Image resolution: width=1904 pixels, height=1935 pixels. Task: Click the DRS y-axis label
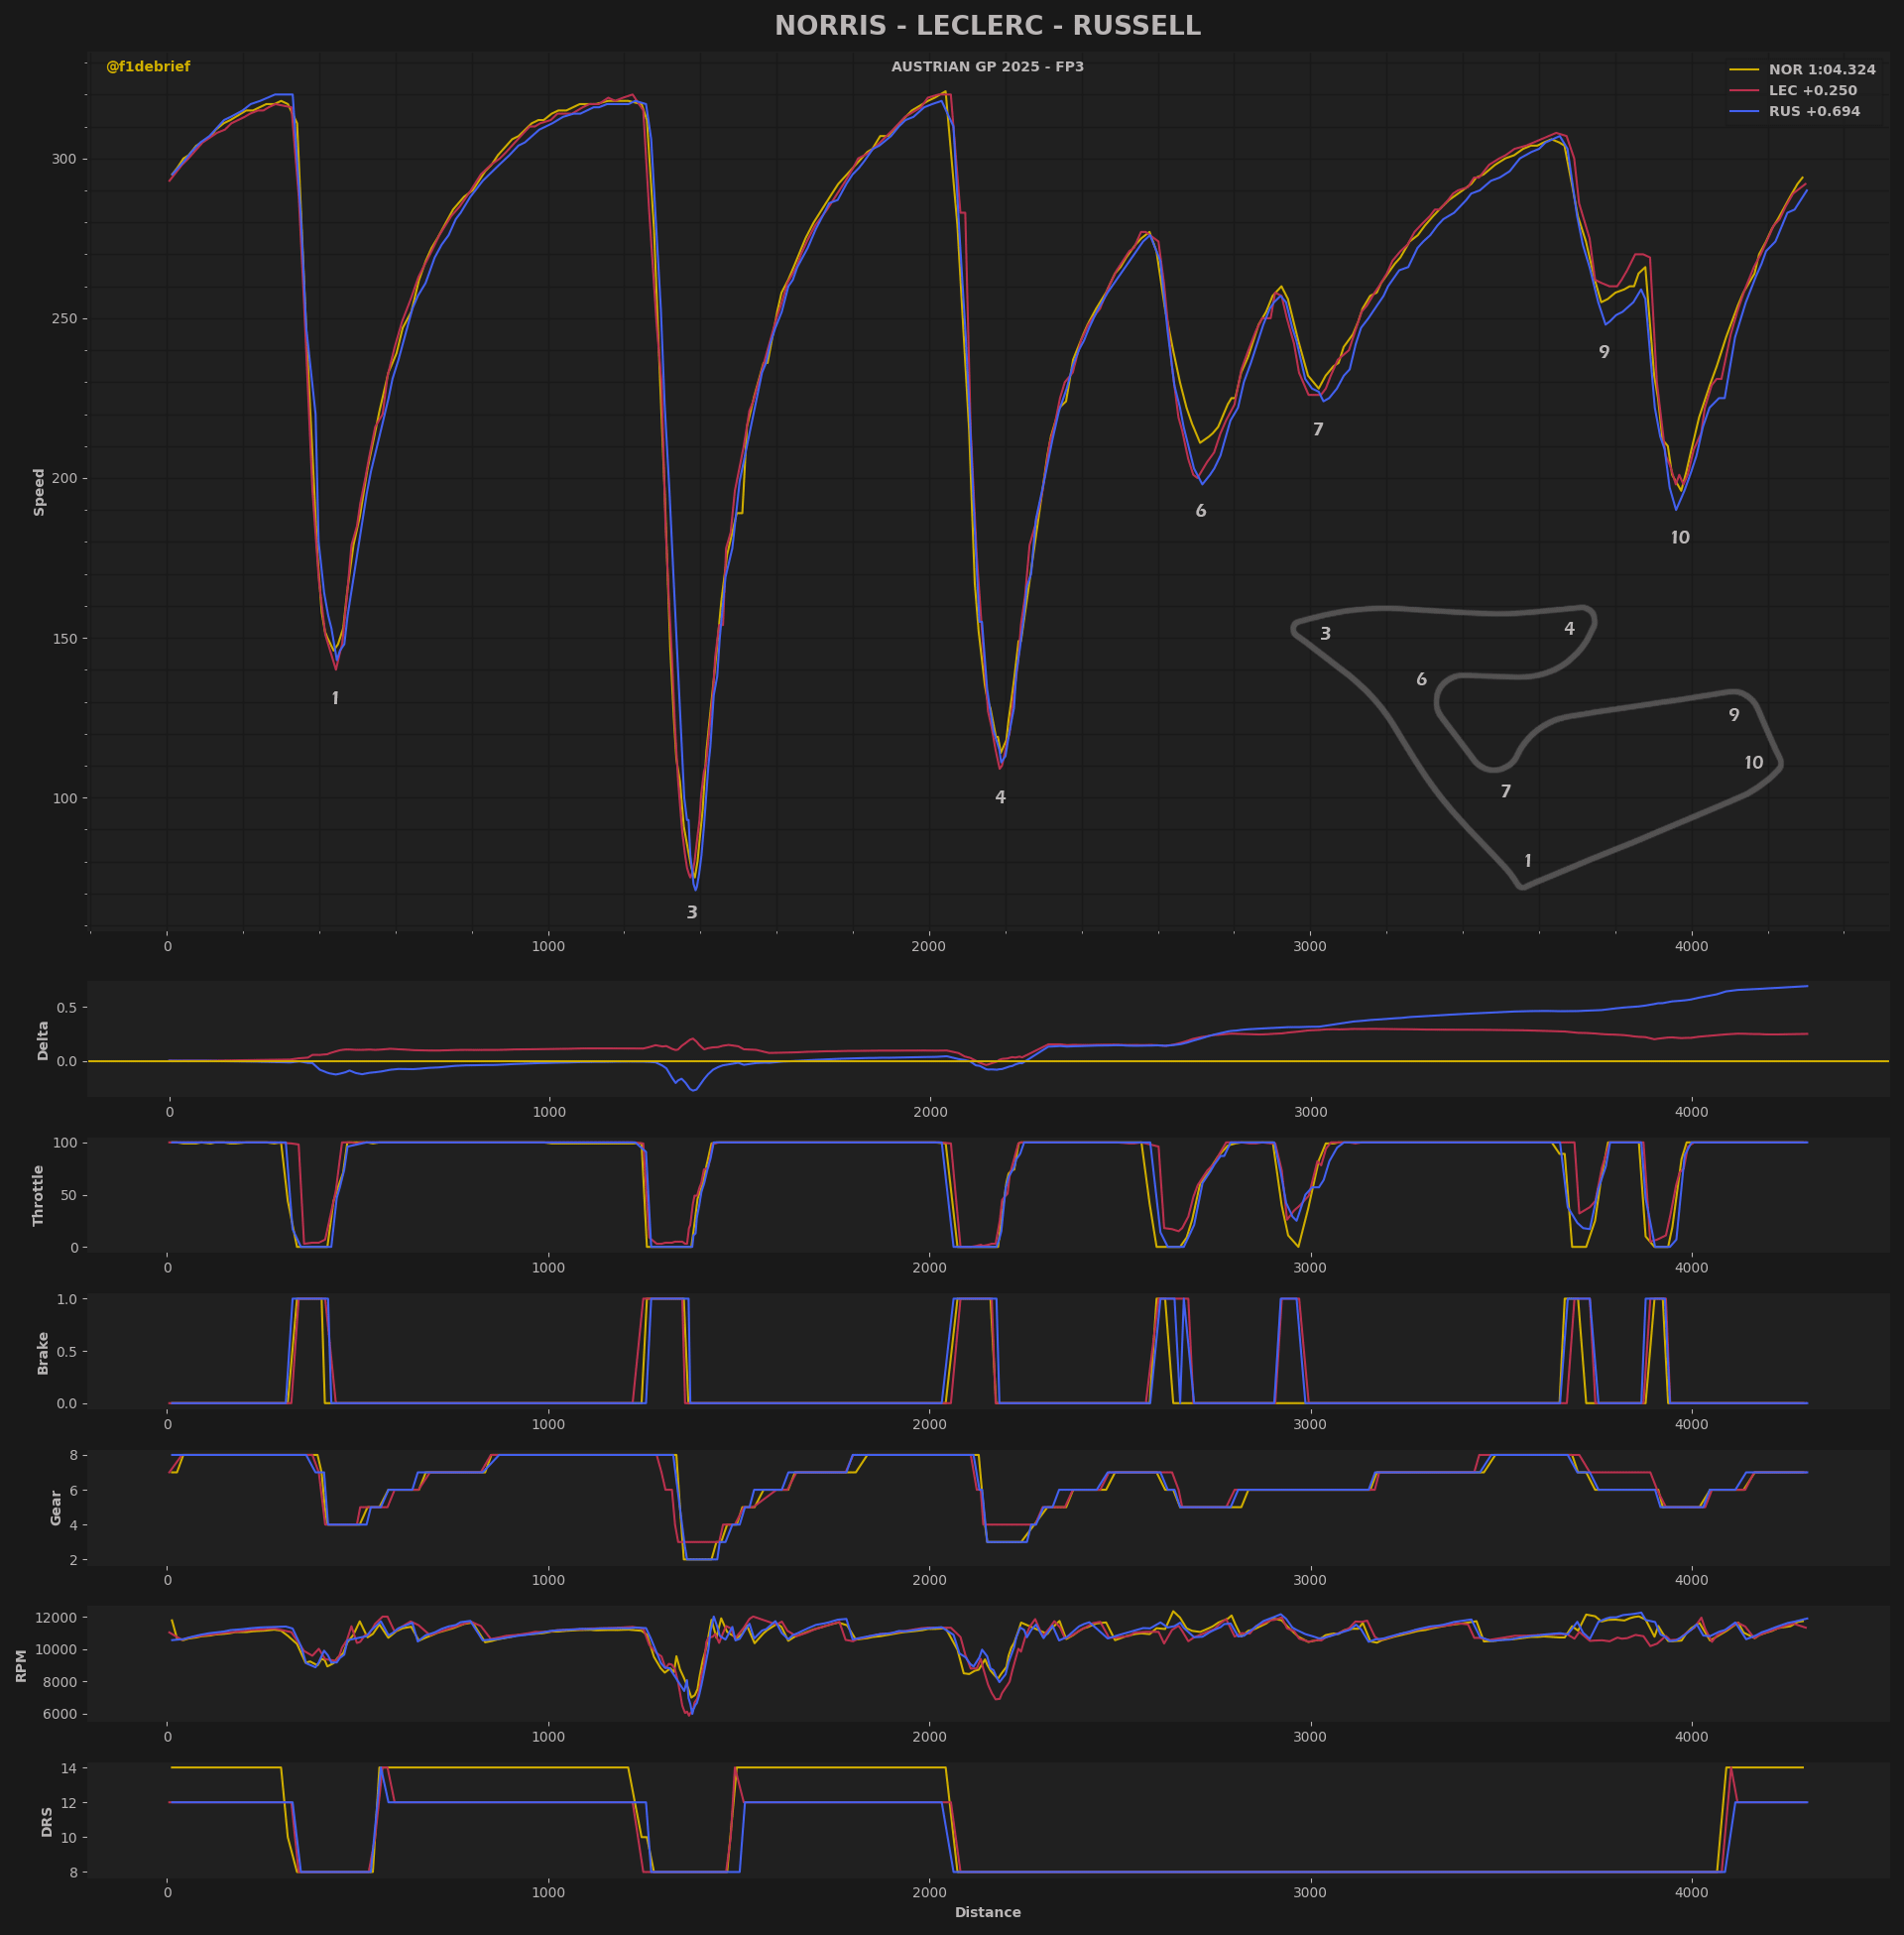tap(47, 1822)
